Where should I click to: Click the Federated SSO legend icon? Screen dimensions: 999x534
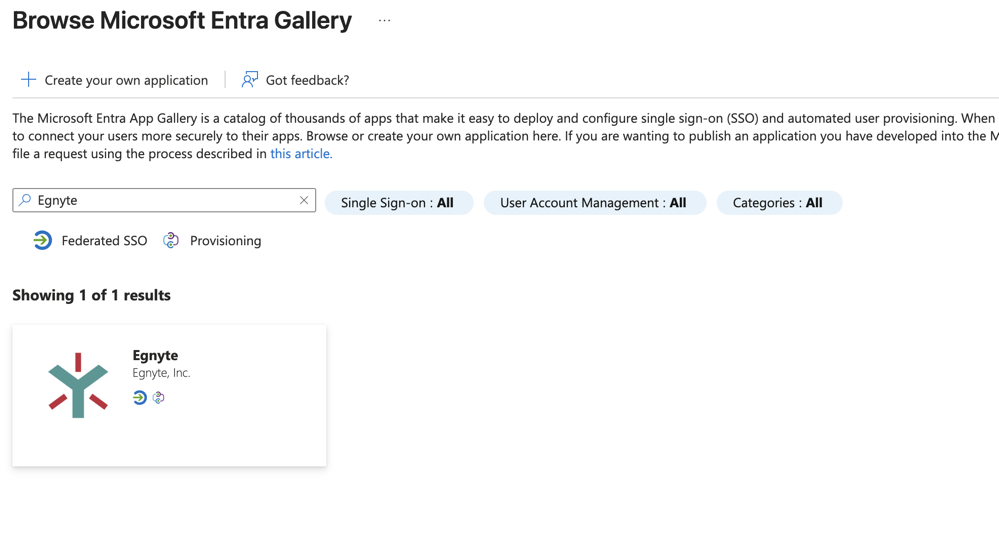(43, 240)
